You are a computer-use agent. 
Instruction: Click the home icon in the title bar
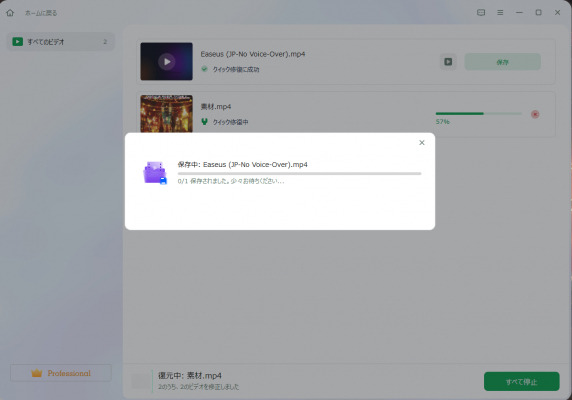pos(10,13)
